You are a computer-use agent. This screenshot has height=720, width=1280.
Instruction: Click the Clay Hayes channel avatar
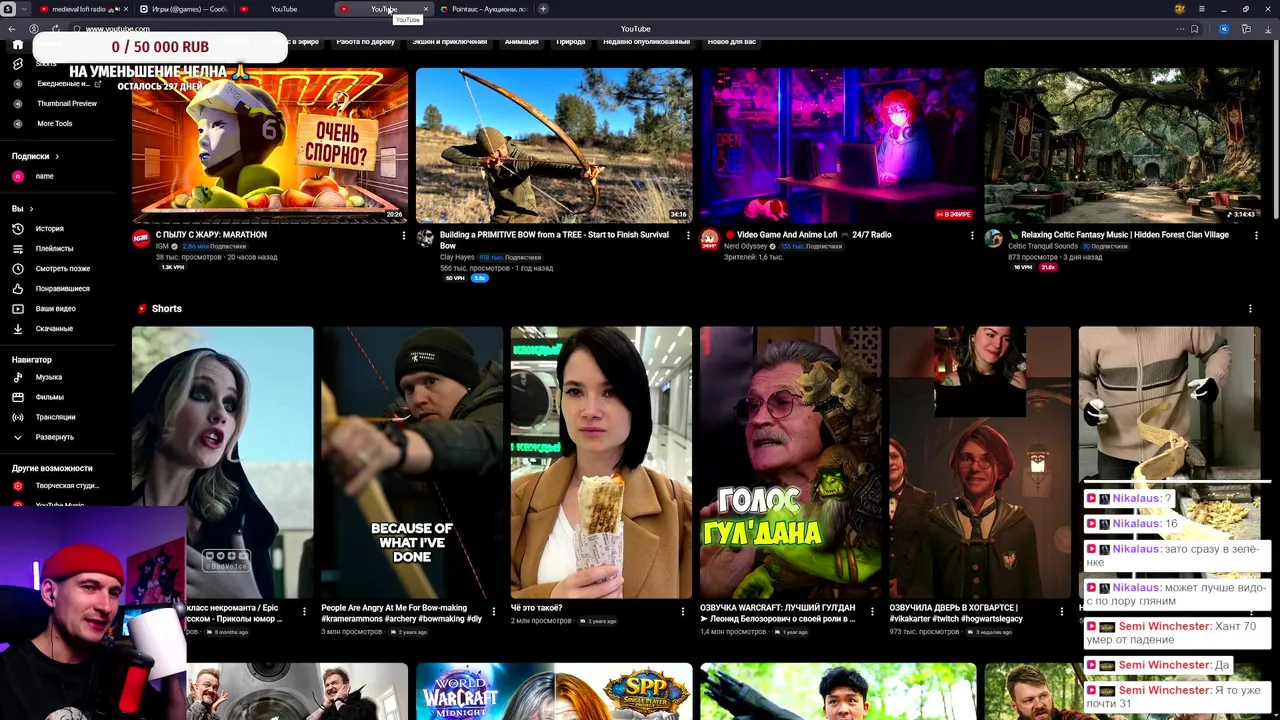[425, 238]
